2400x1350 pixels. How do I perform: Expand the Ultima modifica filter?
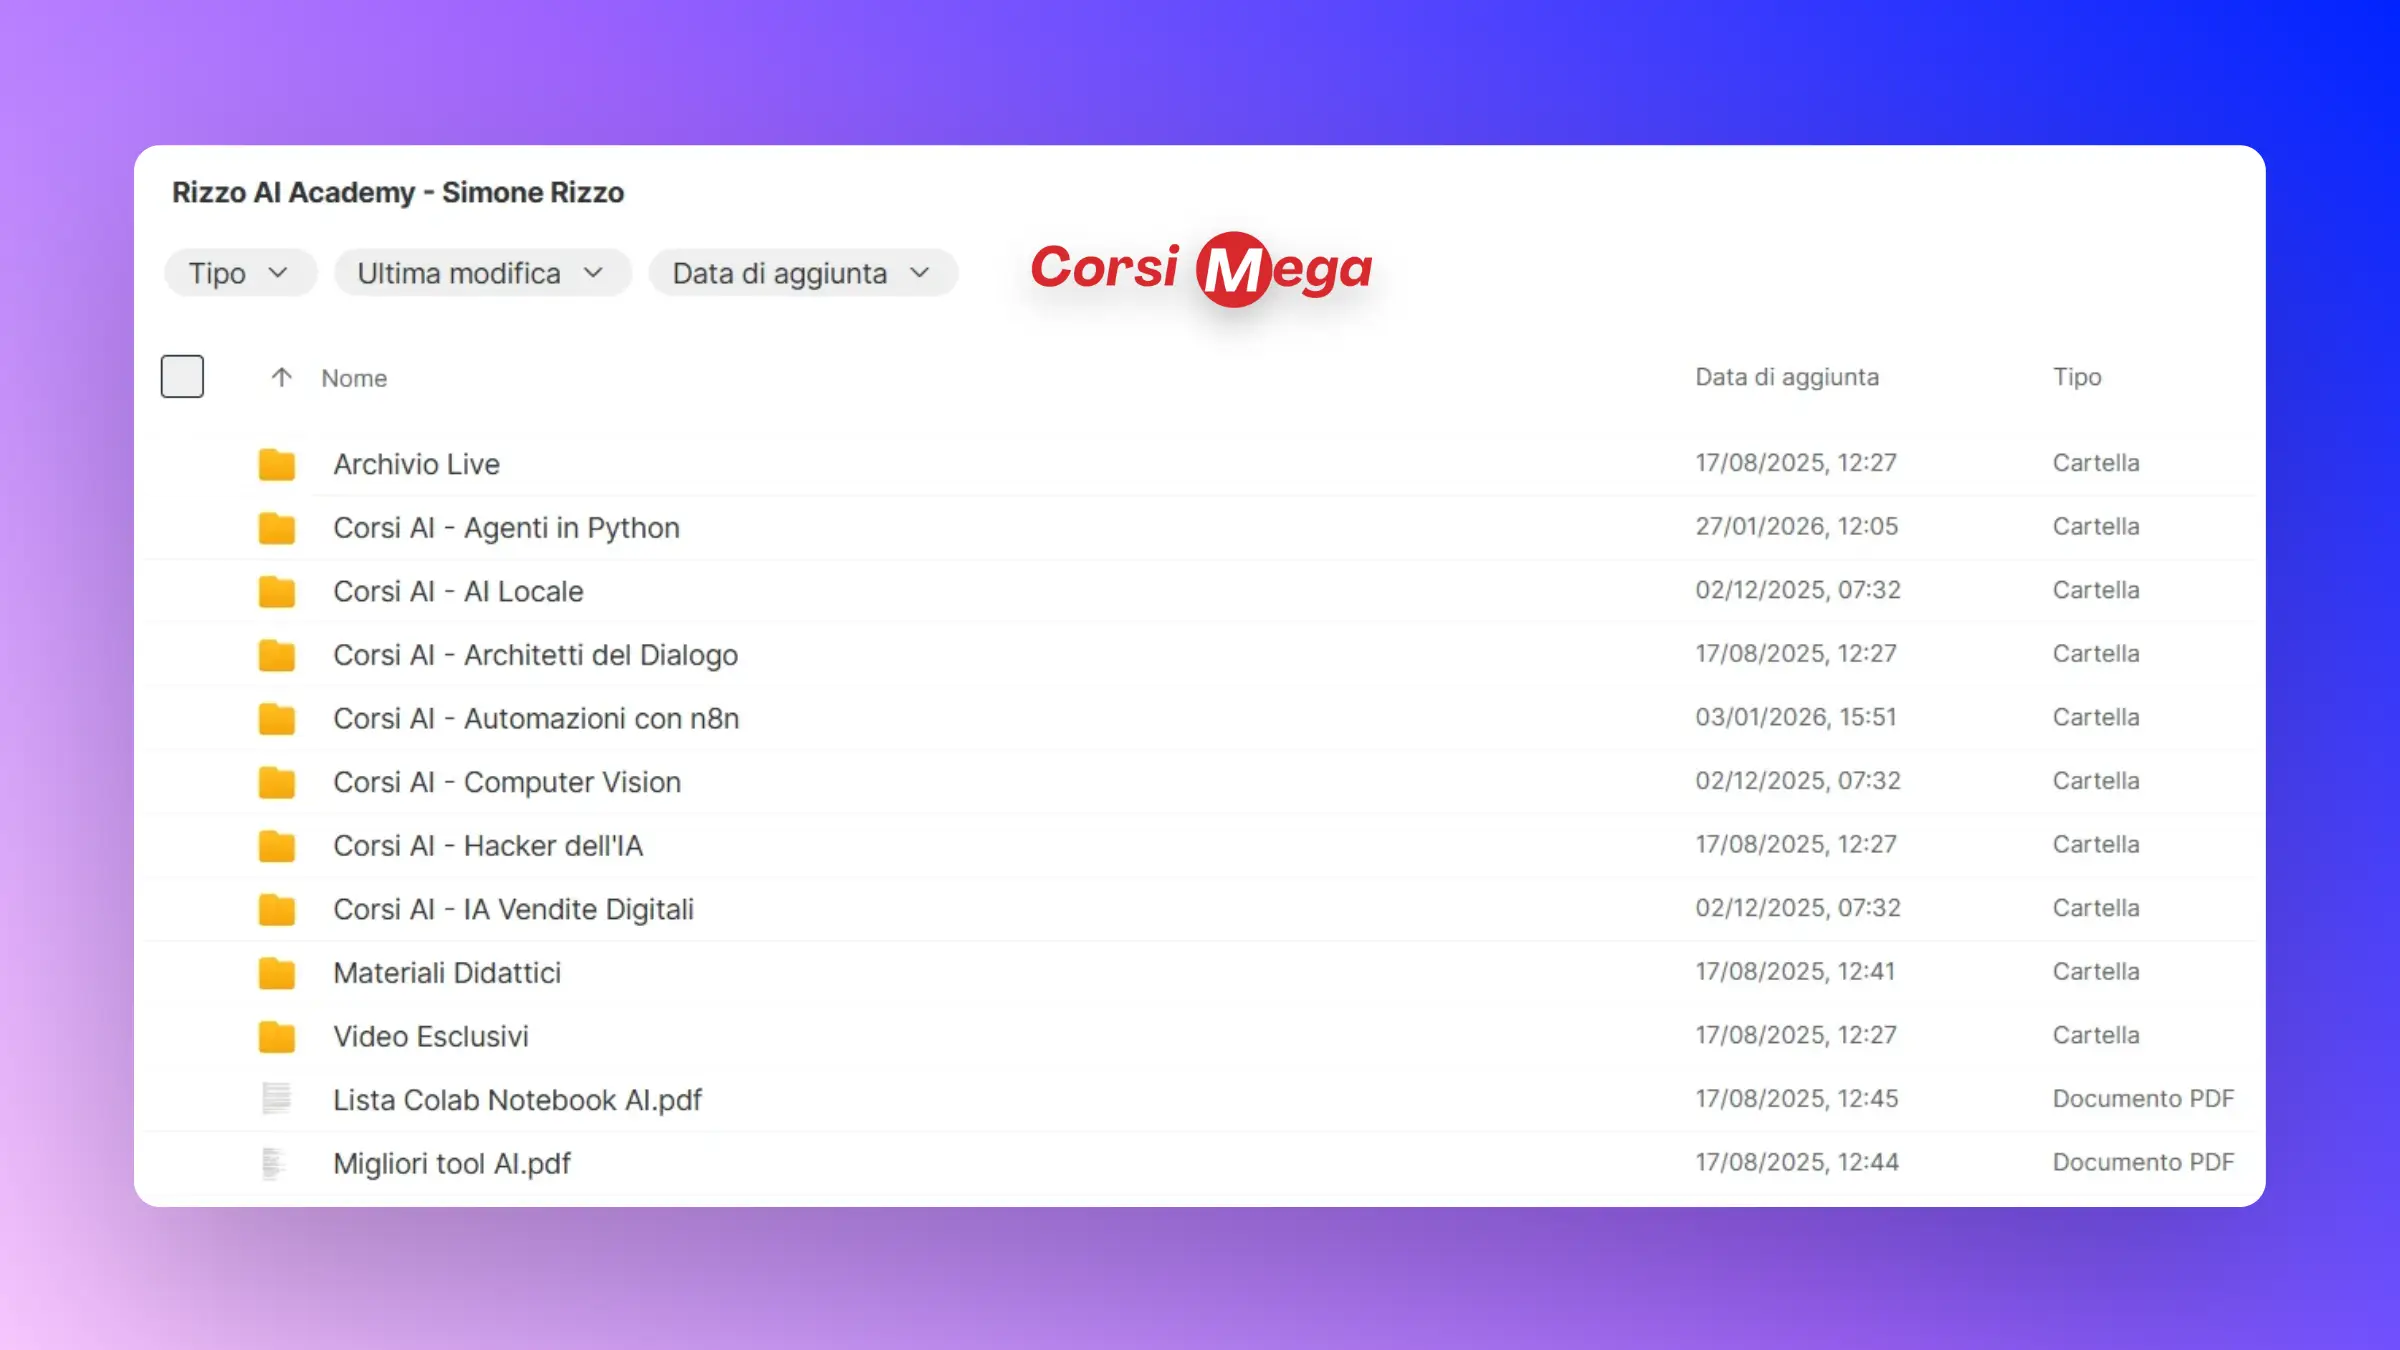click(481, 273)
